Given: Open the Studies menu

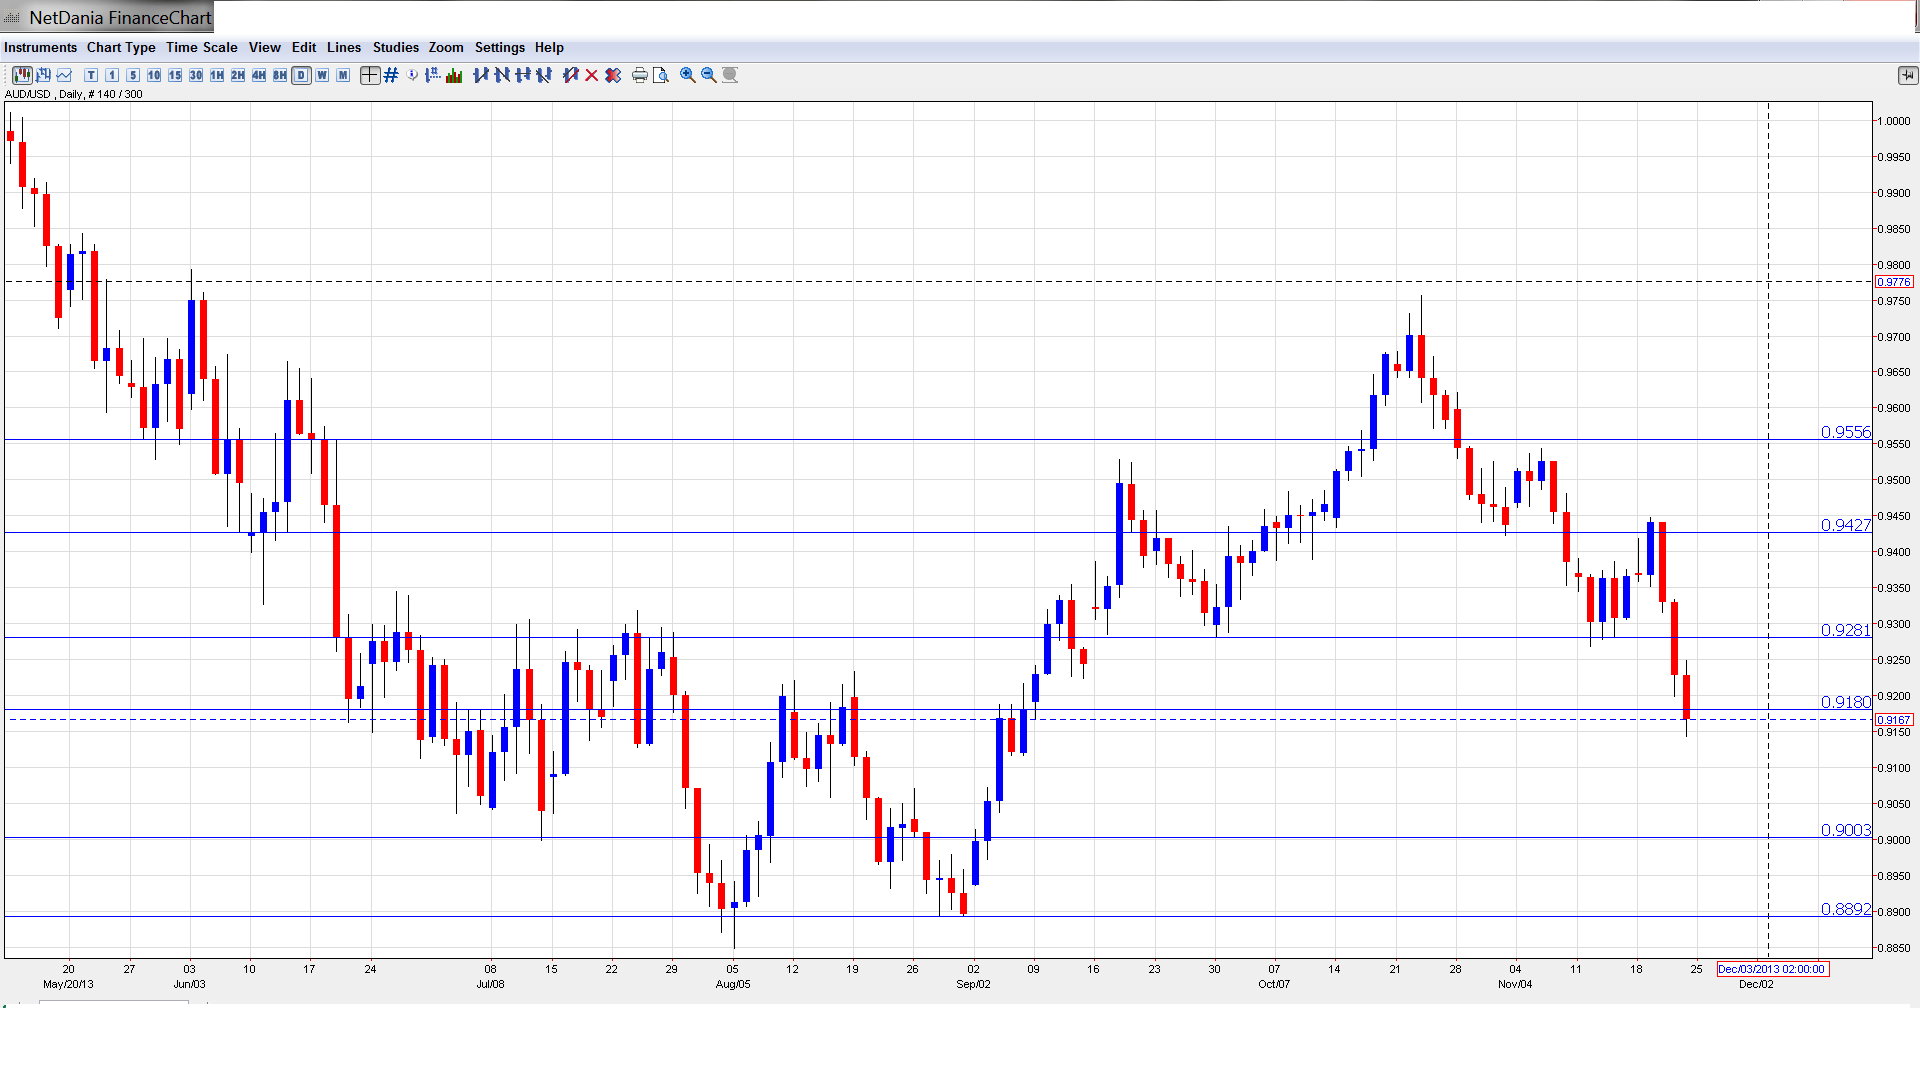Looking at the screenshot, I should (x=395, y=47).
